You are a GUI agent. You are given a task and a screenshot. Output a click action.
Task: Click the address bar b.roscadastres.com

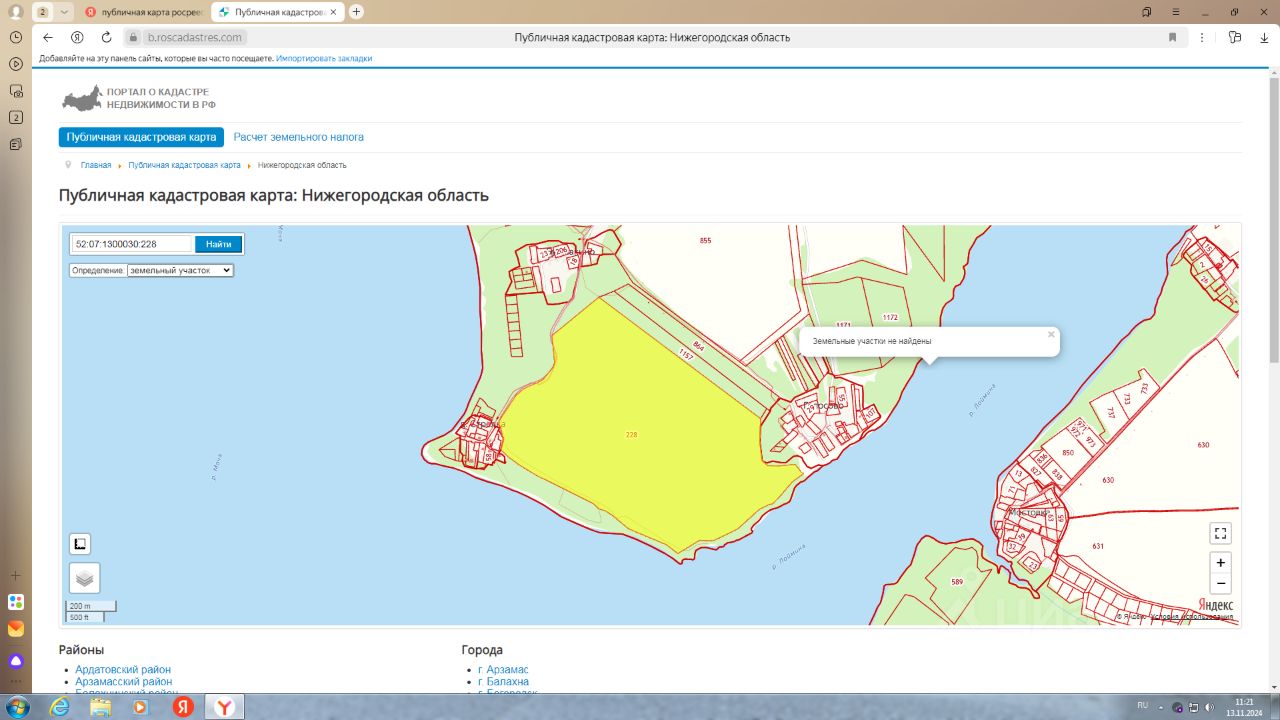coord(195,37)
